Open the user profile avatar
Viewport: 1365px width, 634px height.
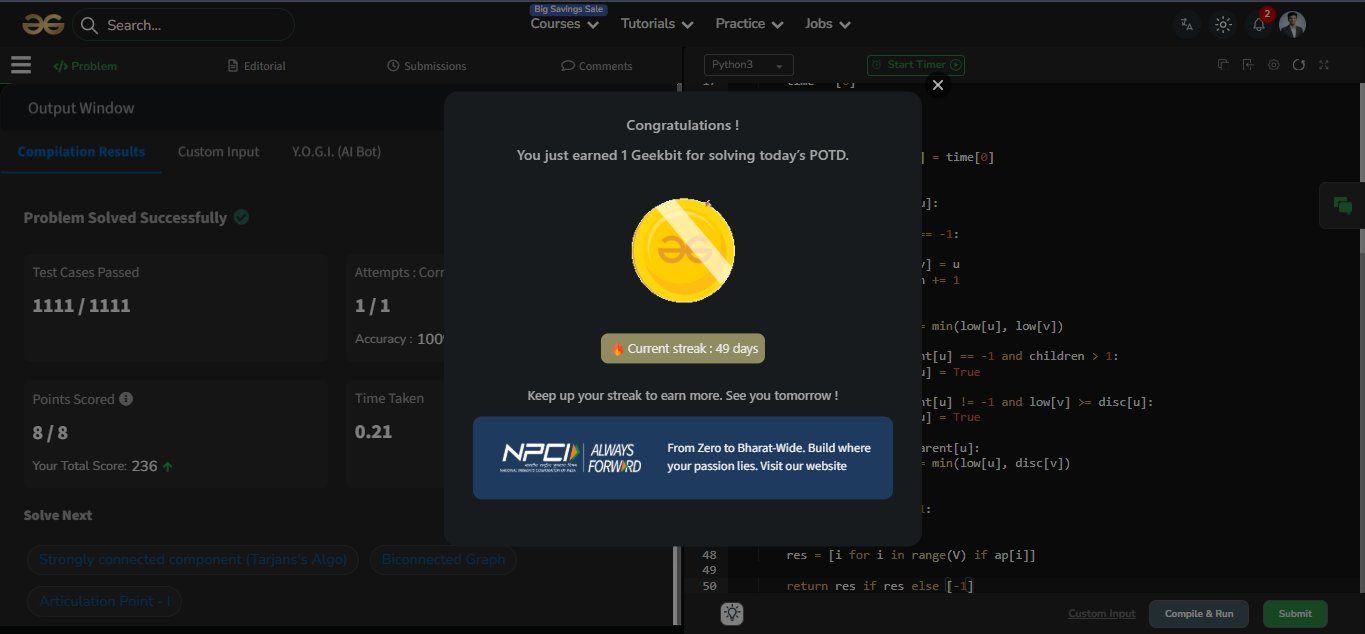click(x=1293, y=25)
